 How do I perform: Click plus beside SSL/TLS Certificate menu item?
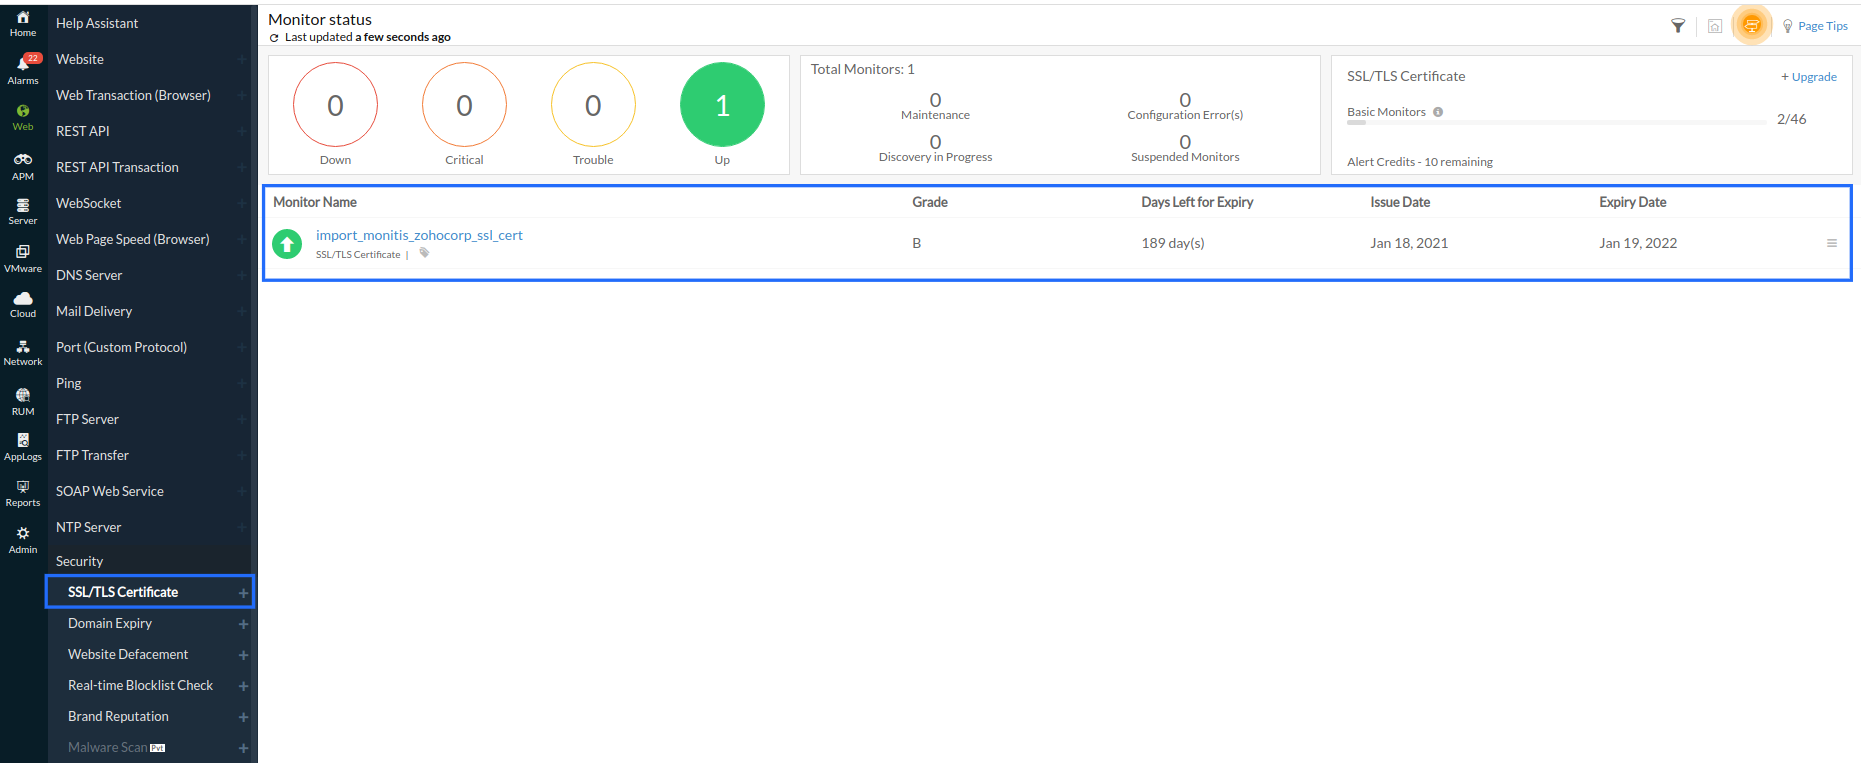[x=243, y=593]
